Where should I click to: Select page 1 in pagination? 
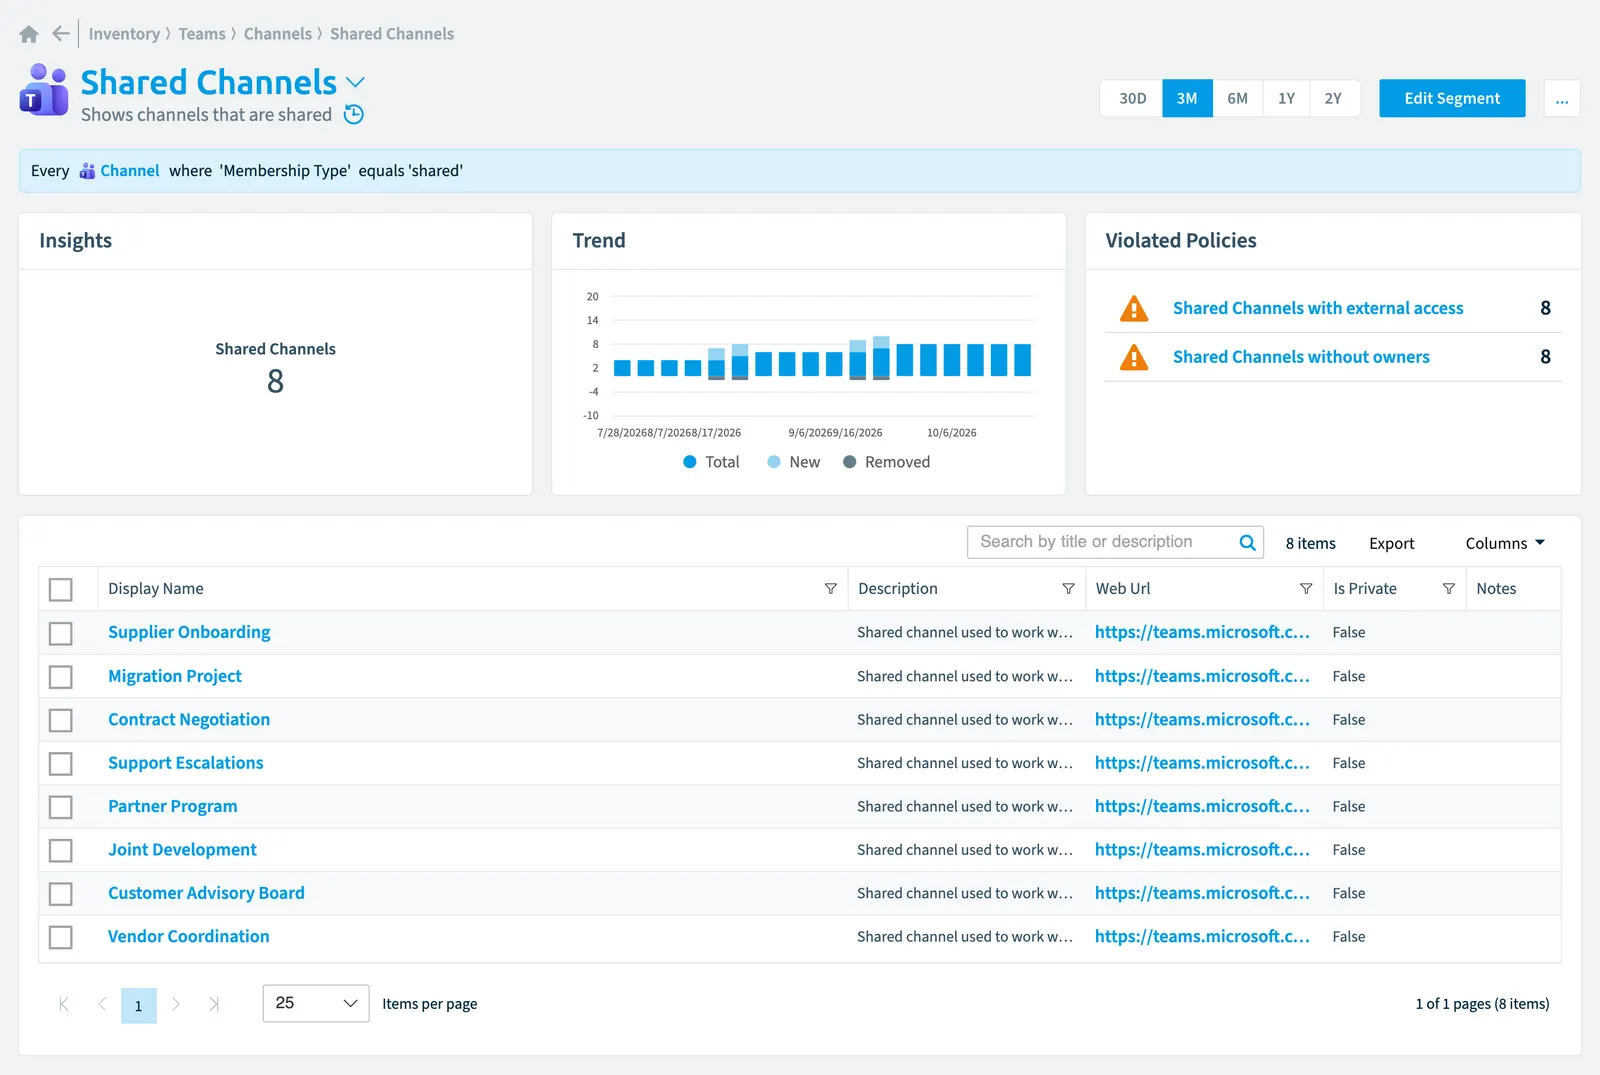[139, 1005]
